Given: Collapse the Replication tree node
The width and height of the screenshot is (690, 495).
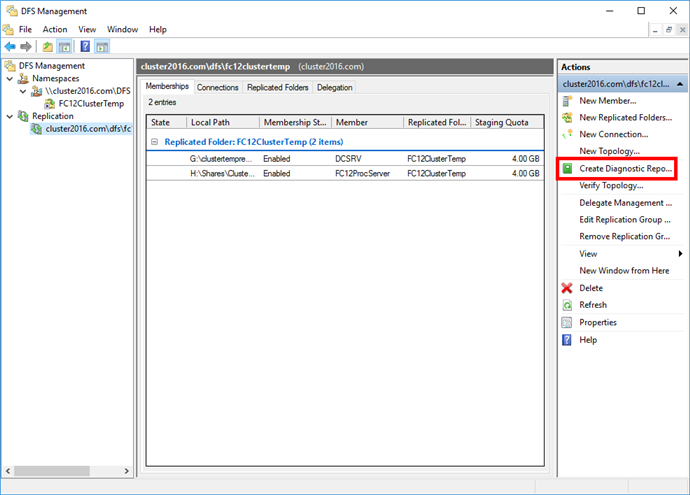Looking at the screenshot, I should click(10, 117).
